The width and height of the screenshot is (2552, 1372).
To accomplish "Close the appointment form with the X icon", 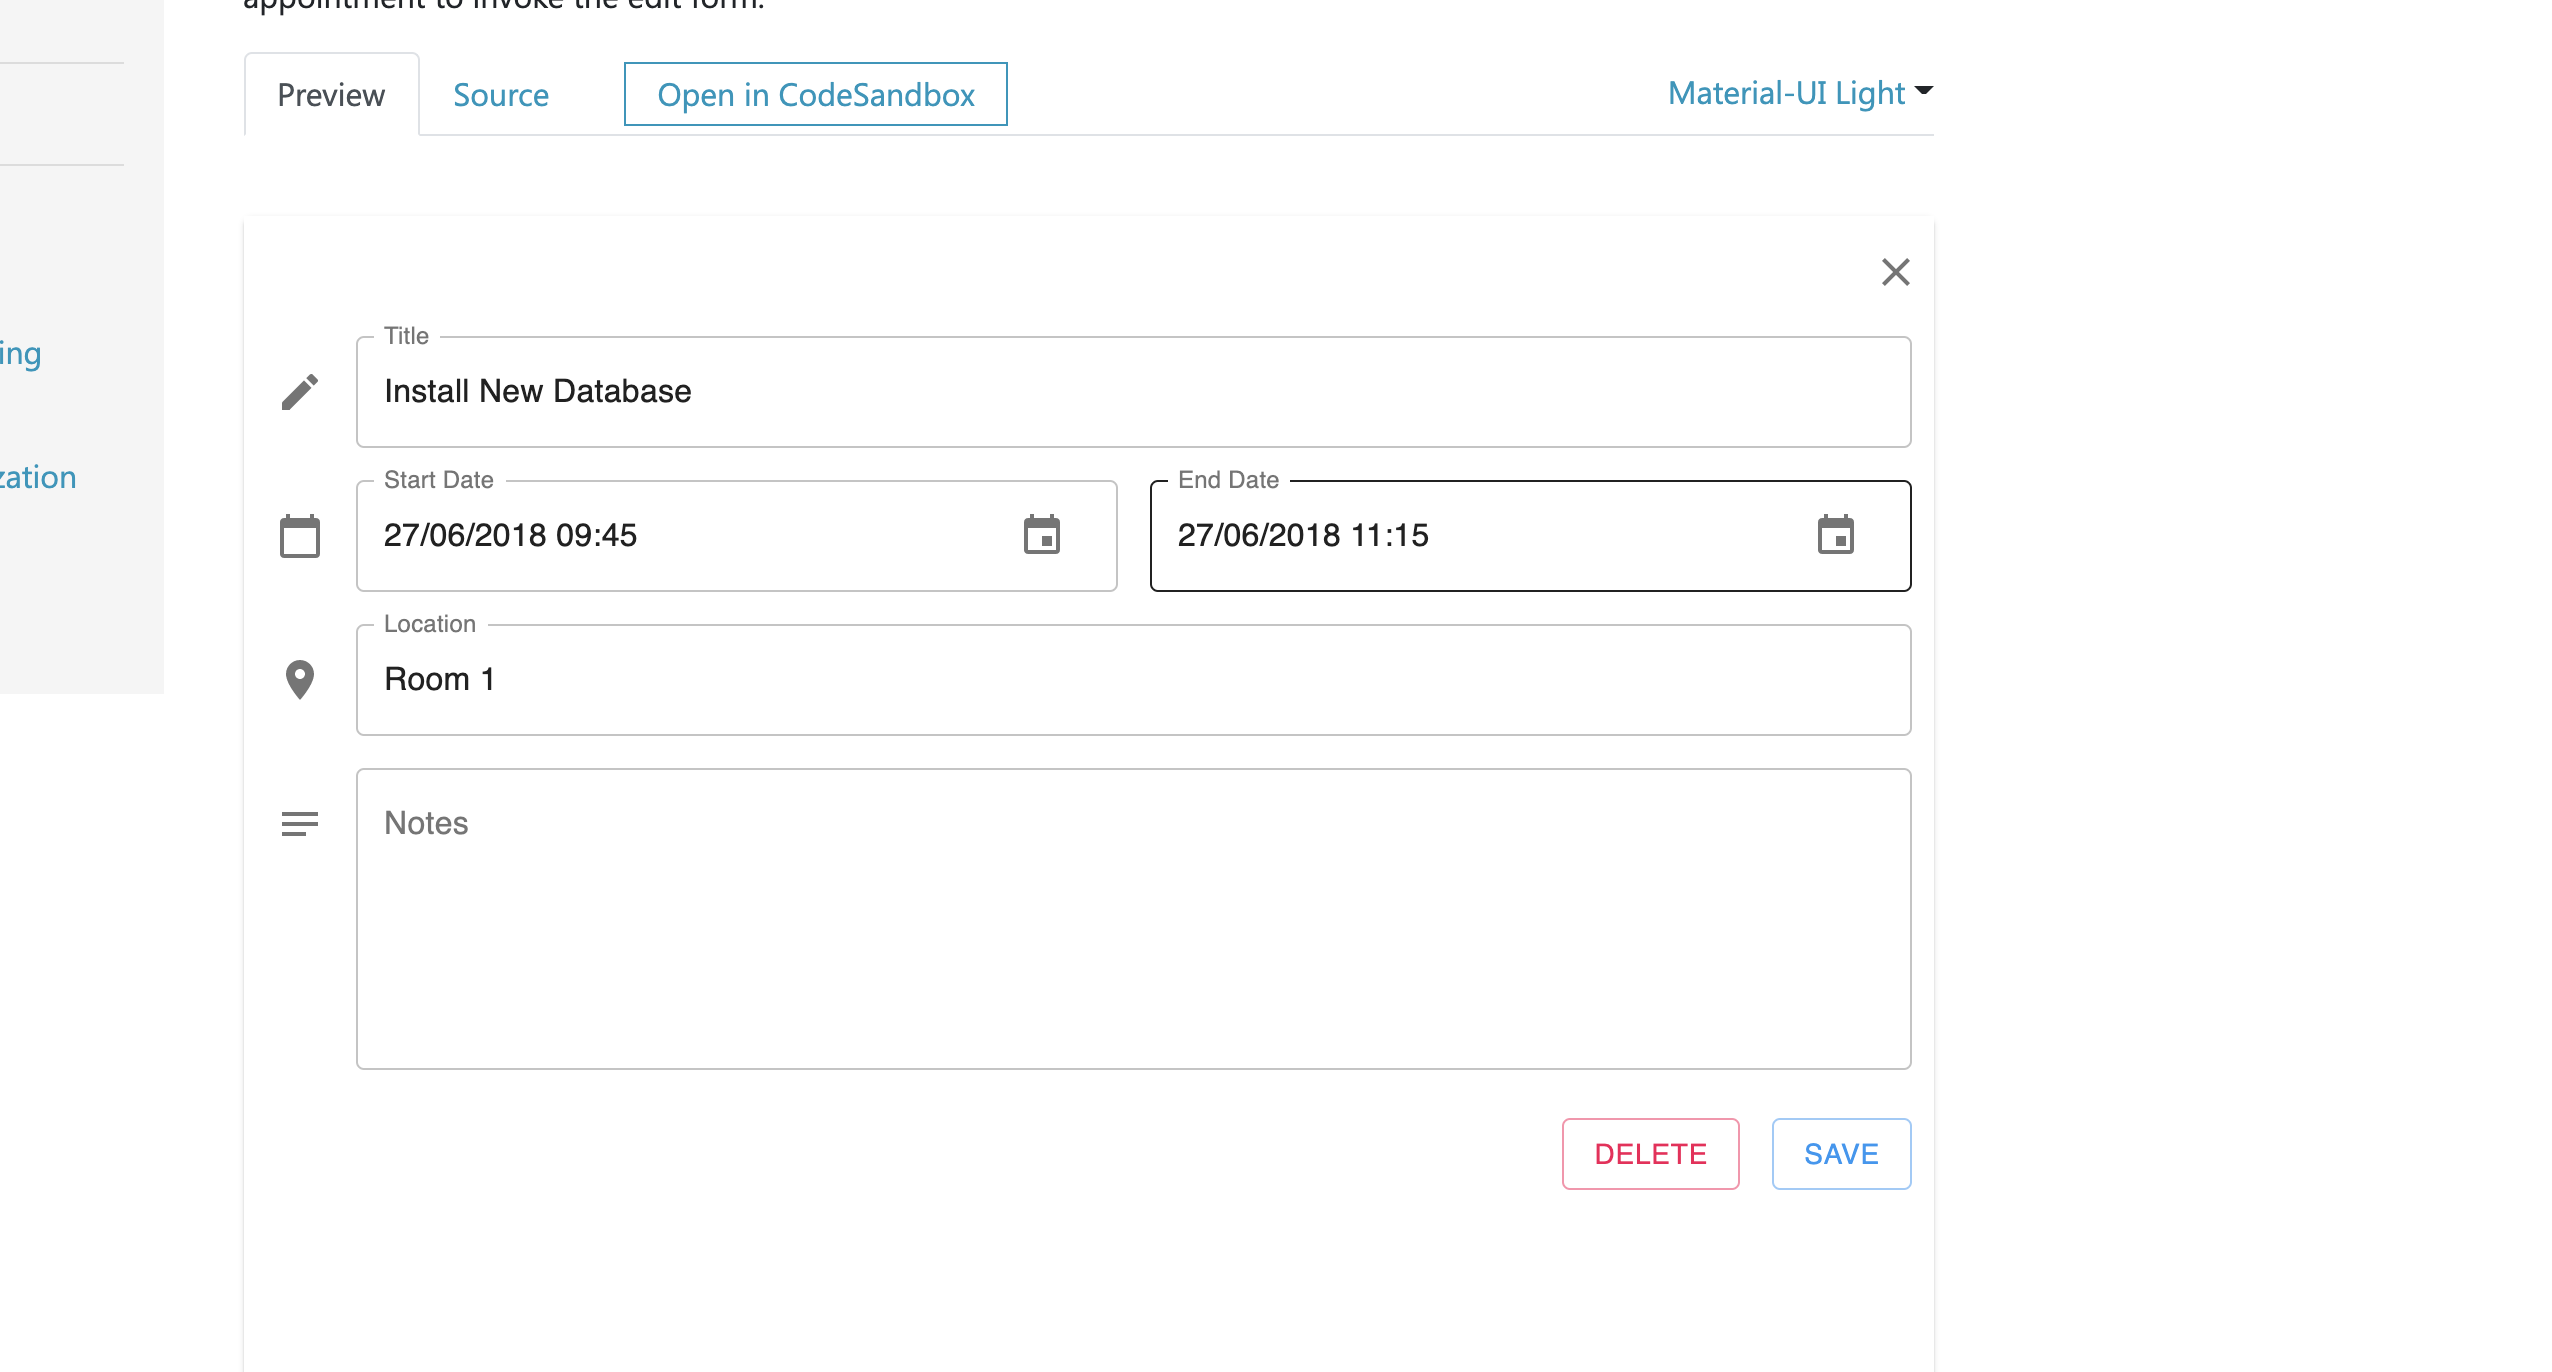I will point(1896,272).
